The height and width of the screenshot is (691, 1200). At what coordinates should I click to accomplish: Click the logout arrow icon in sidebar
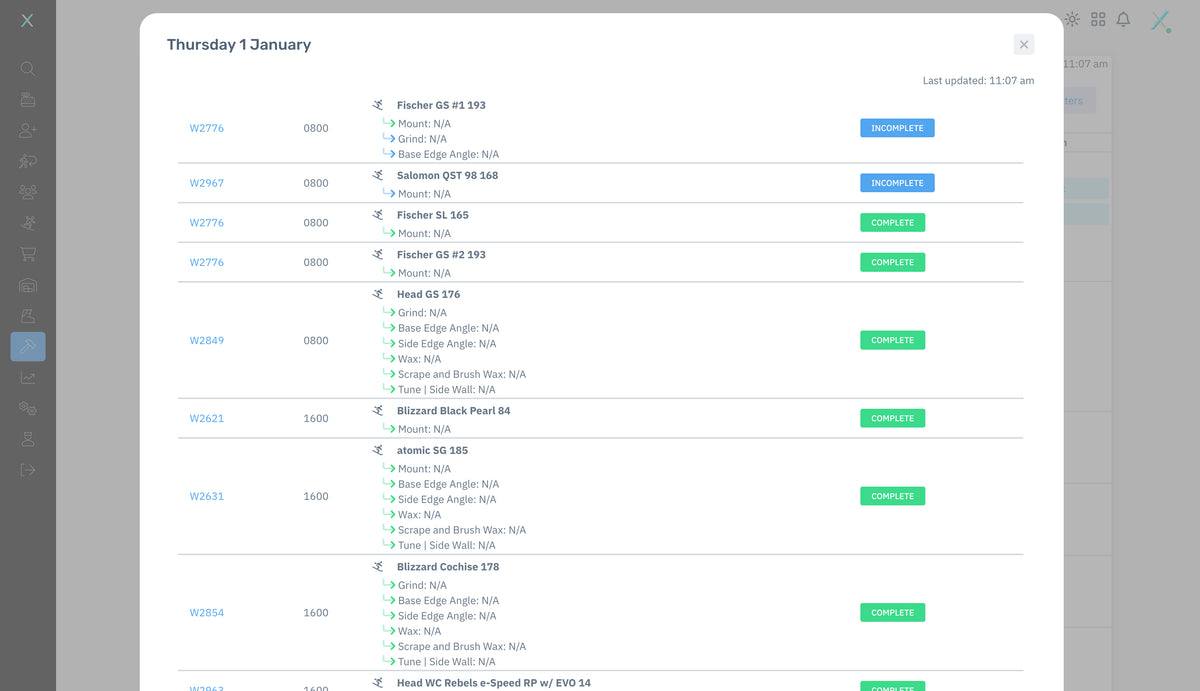tap(28, 469)
